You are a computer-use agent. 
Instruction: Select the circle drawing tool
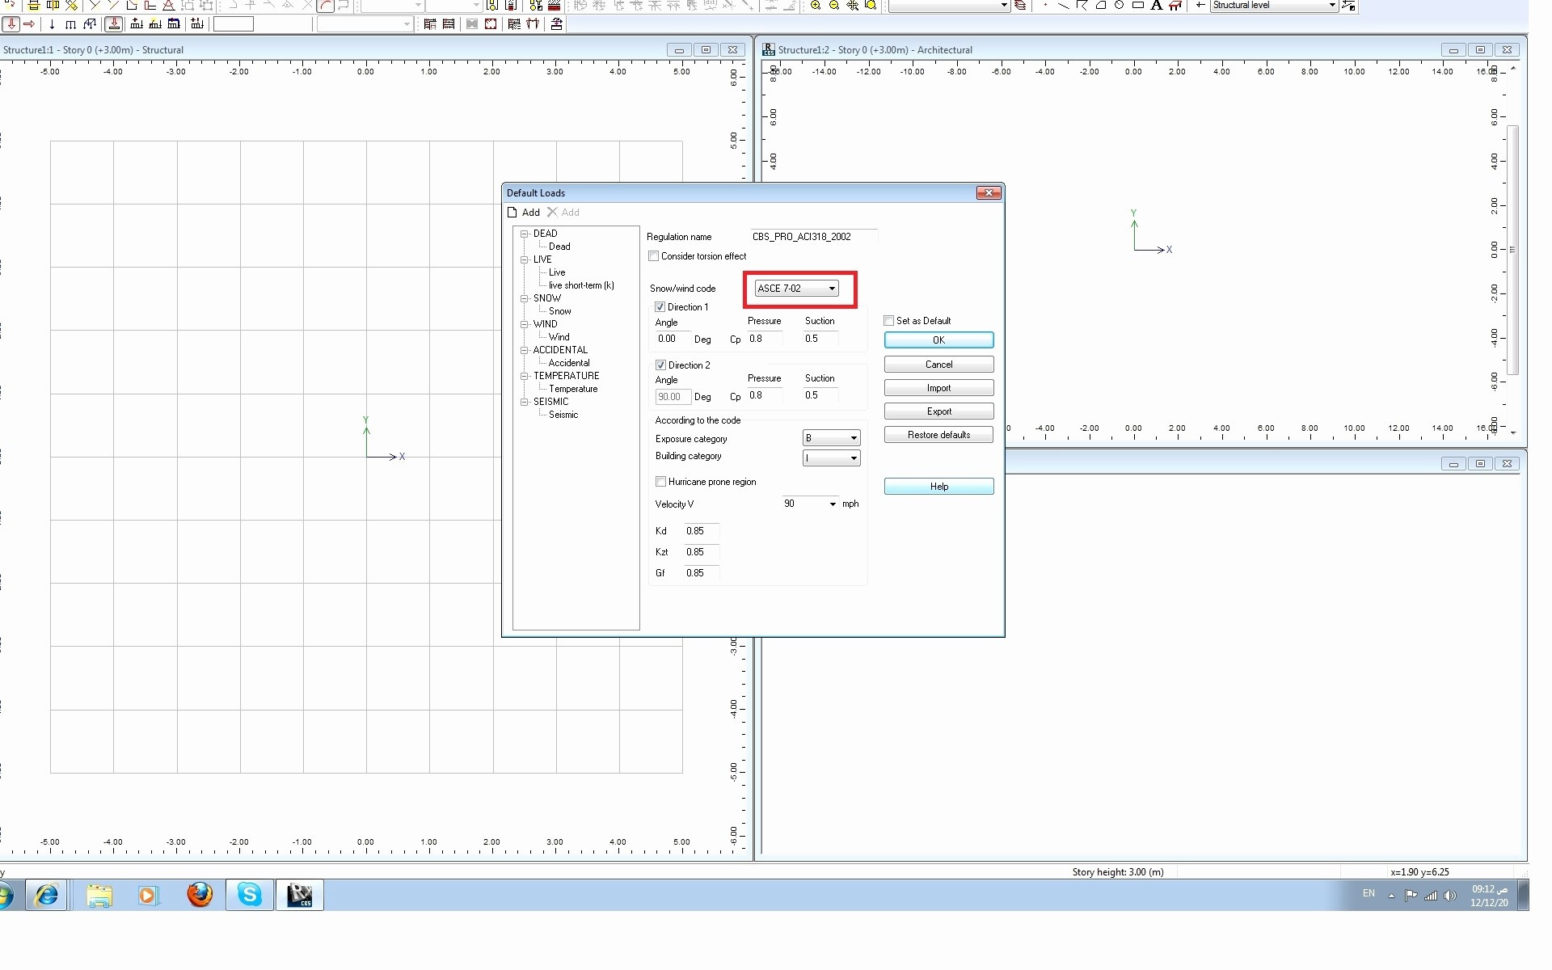click(1120, 6)
